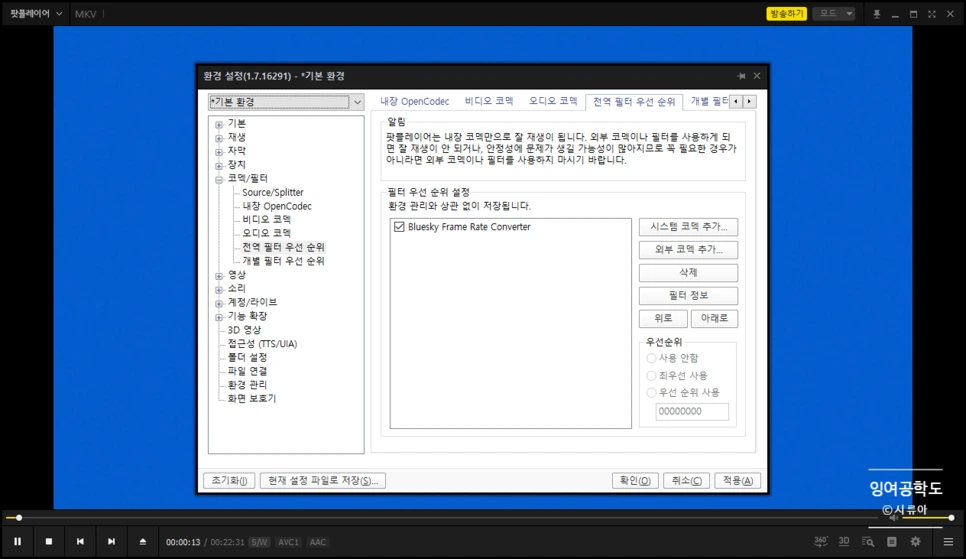This screenshot has width=966, height=559.
Task: Toggle fullscreen in PotPlayer title bar
Action: point(932,14)
